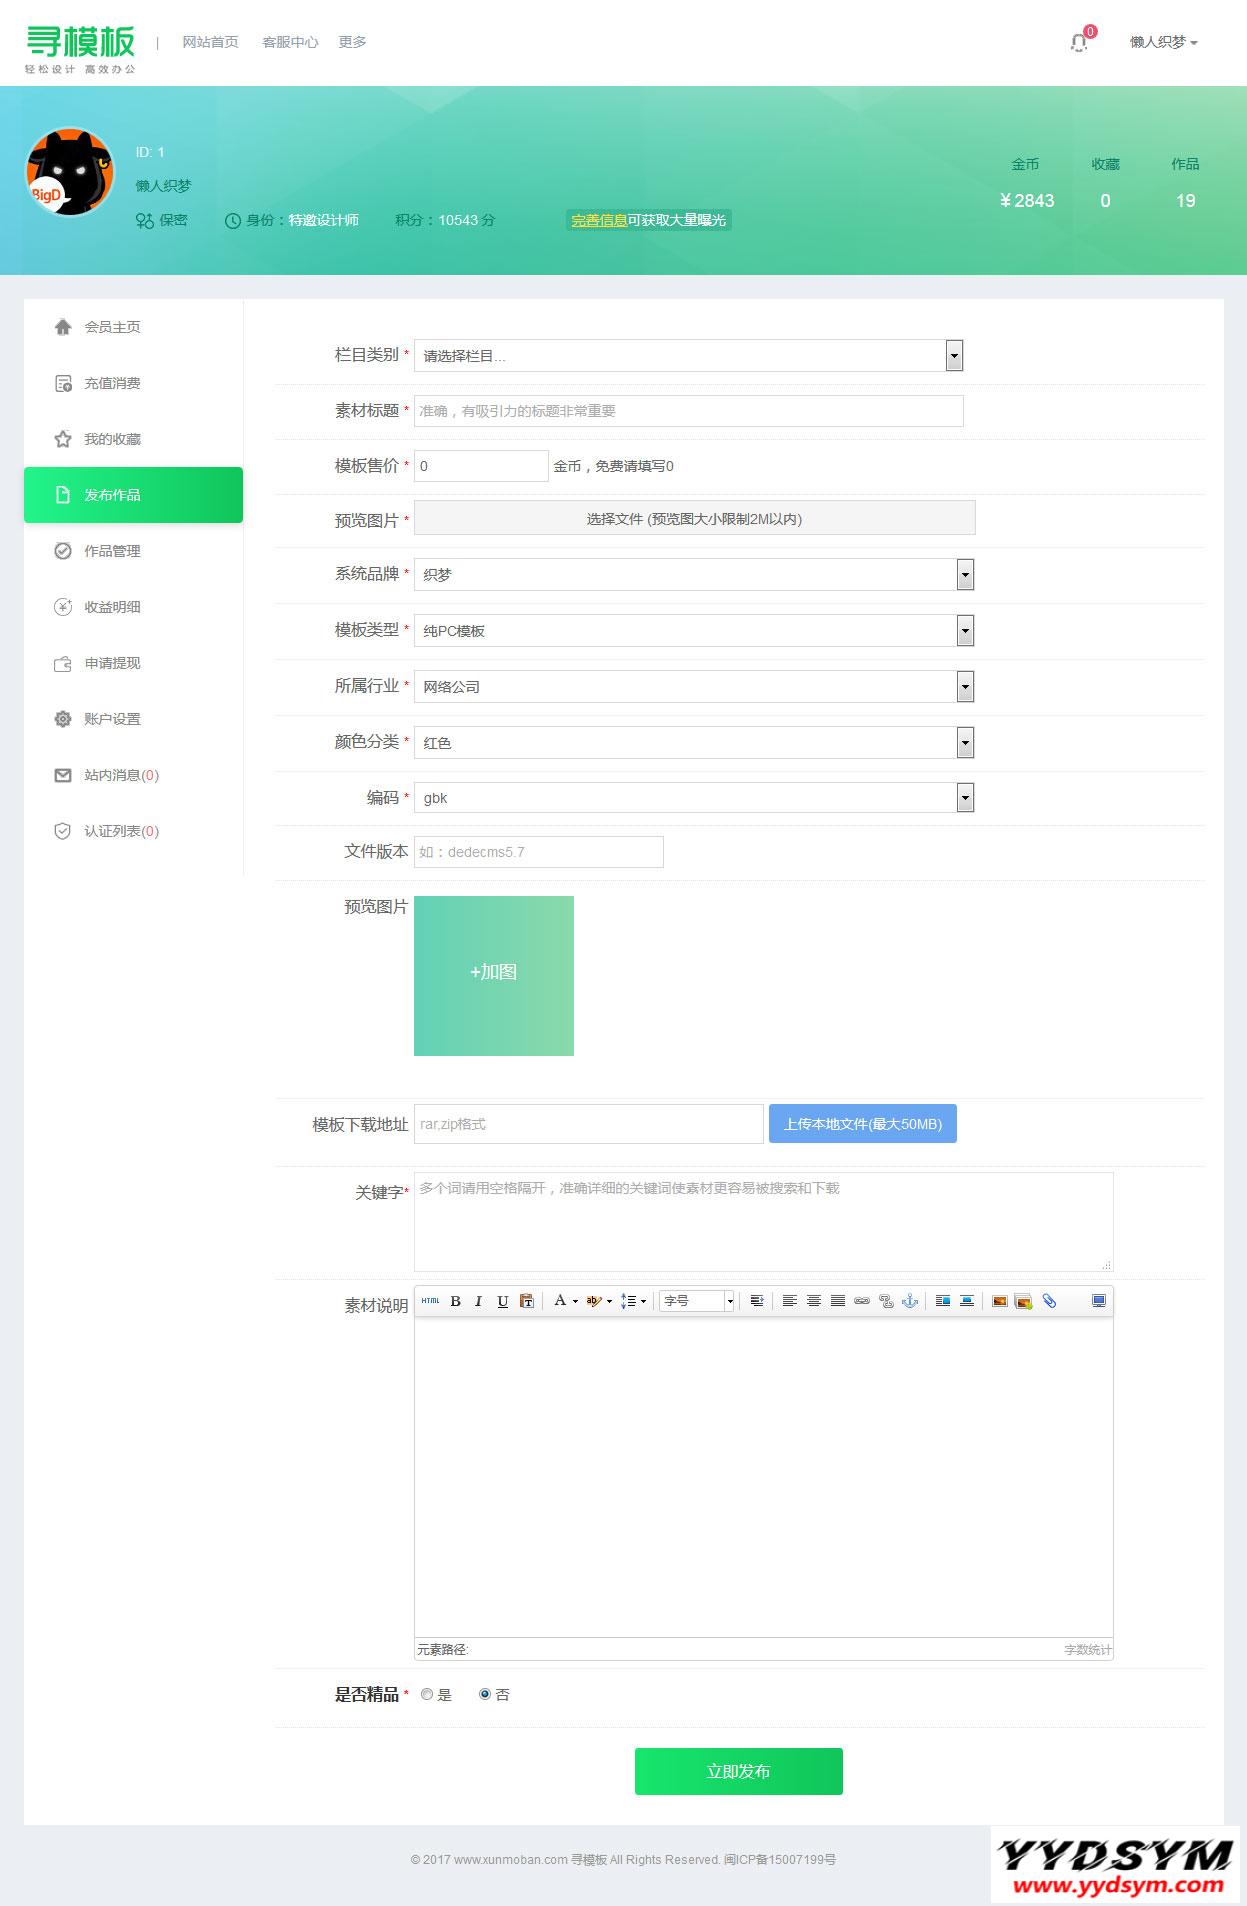Toggle fullscreen editor mode icon
Image resolution: width=1247 pixels, height=1906 pixels.
[1098, 1301]
